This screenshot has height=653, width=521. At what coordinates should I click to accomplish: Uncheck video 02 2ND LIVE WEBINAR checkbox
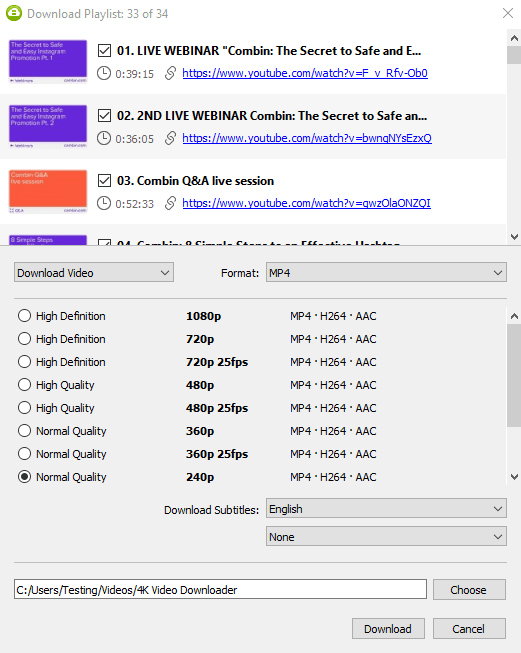[x=104, y=116]
